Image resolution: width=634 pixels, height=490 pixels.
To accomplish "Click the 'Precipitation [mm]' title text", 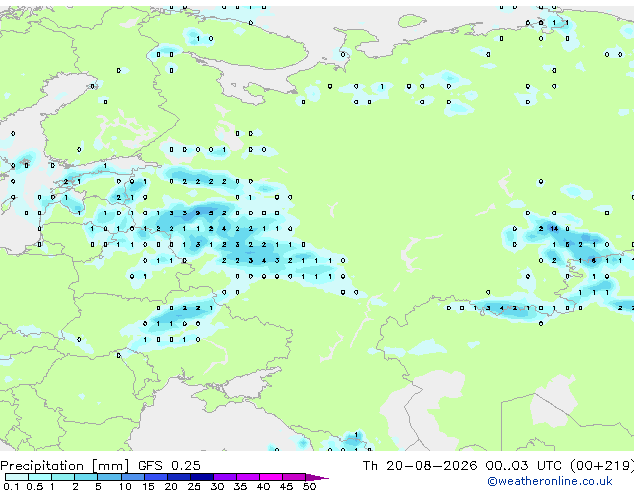I will pyautogui.click(x=65, y=466).
